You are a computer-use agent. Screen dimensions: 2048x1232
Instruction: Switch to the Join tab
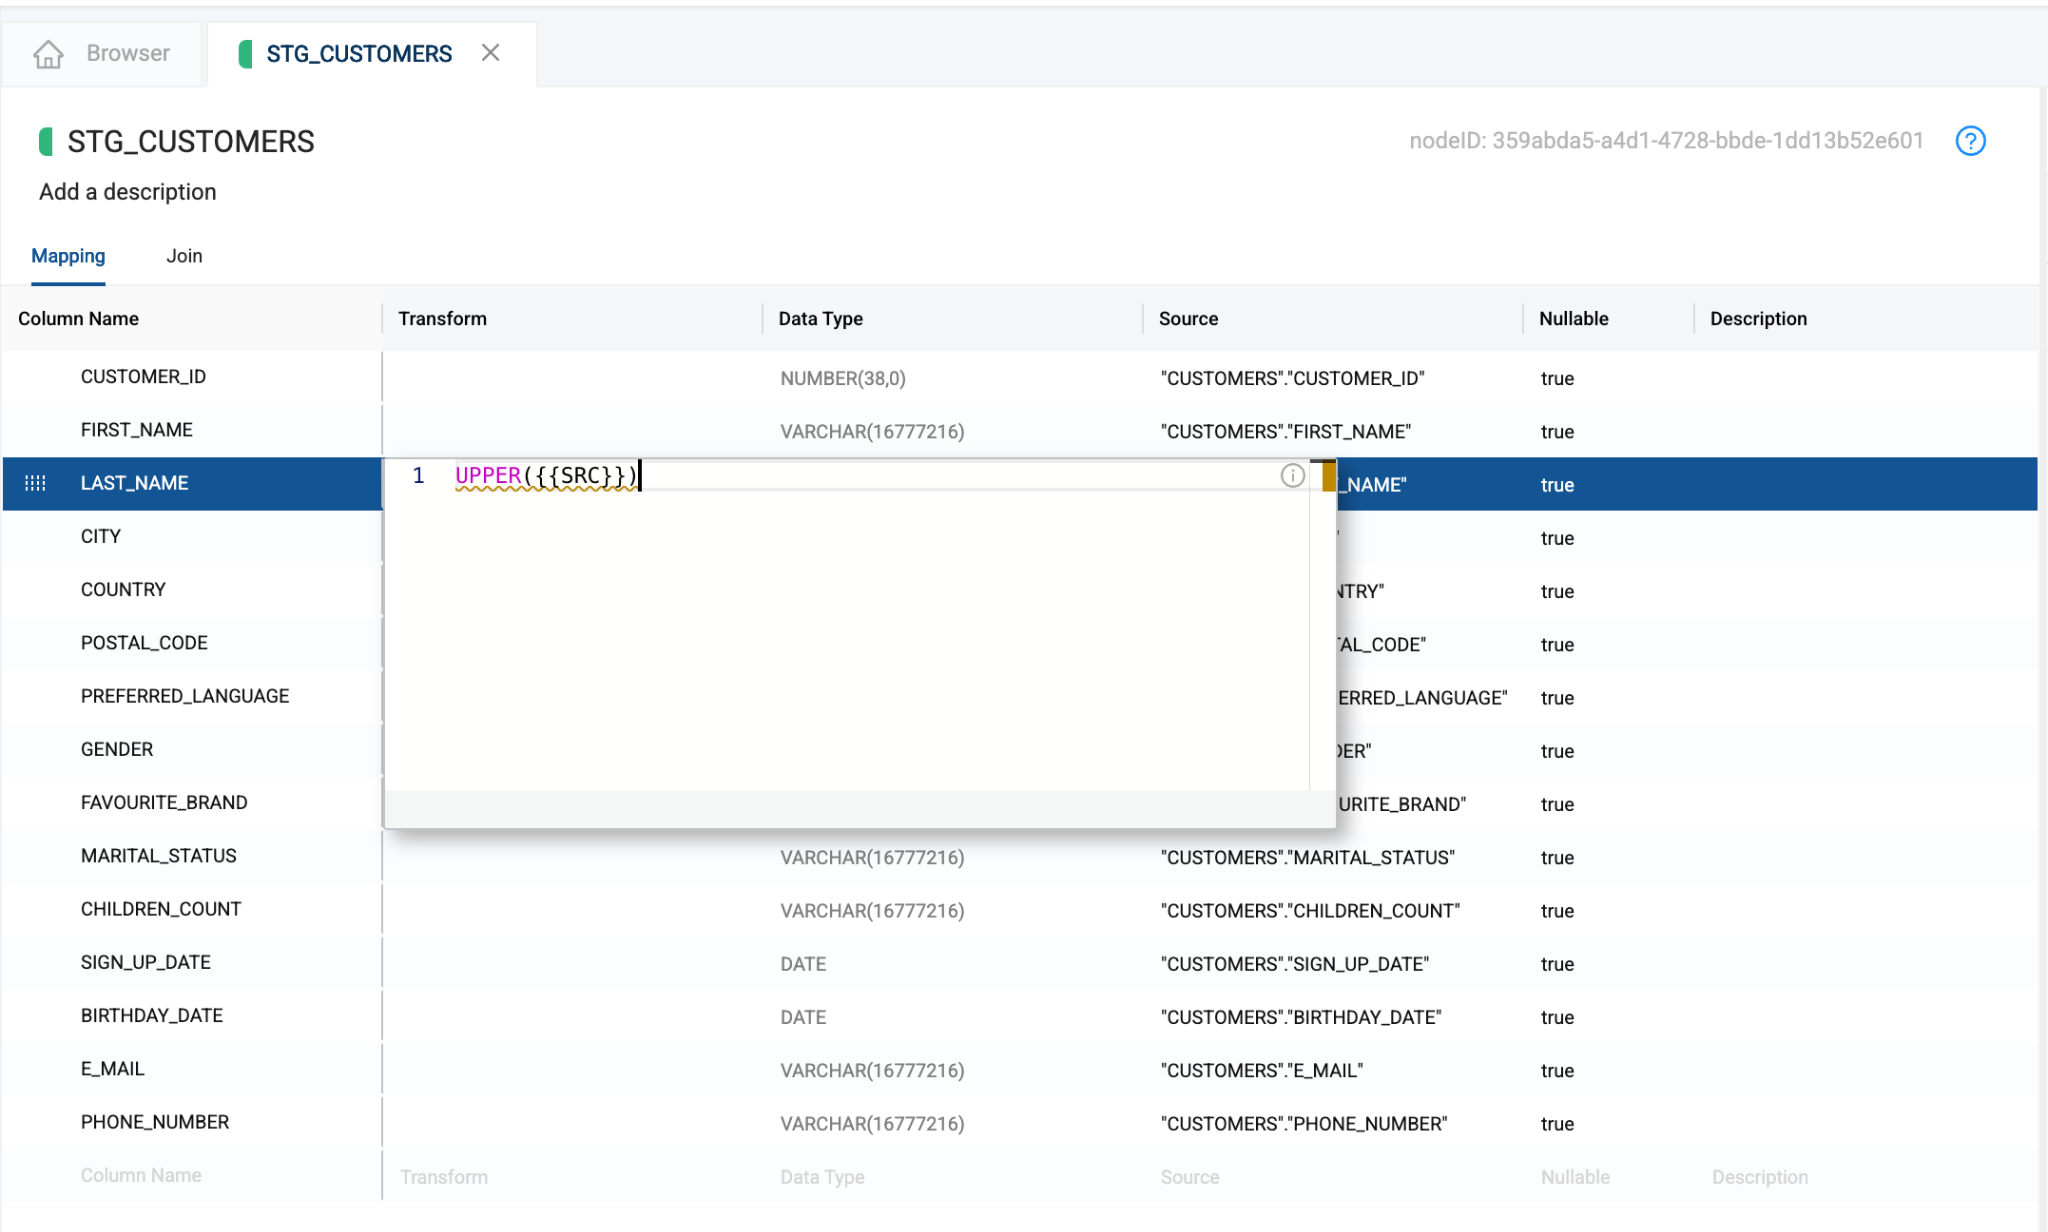[x=184, y=256]
